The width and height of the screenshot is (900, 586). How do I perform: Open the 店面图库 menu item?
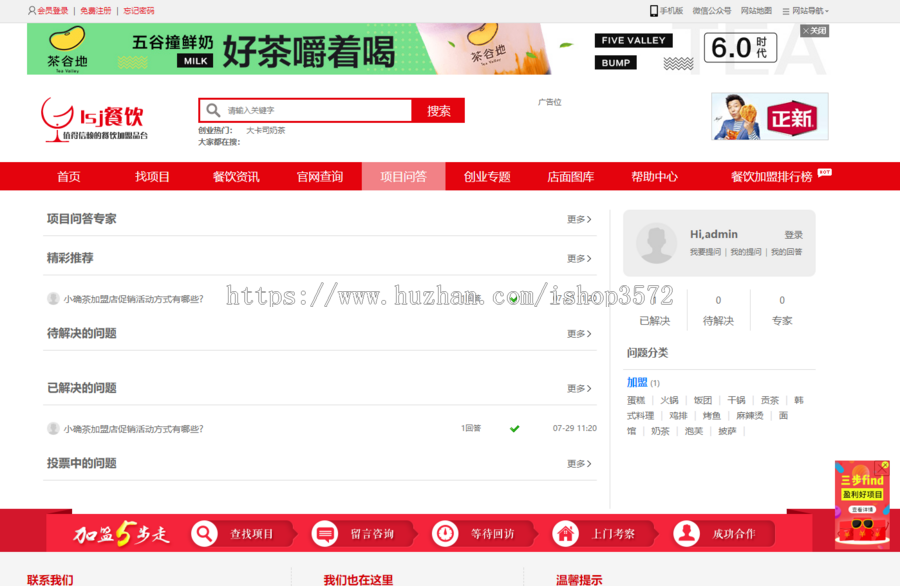pyautogui.click(x=571, y=176)
